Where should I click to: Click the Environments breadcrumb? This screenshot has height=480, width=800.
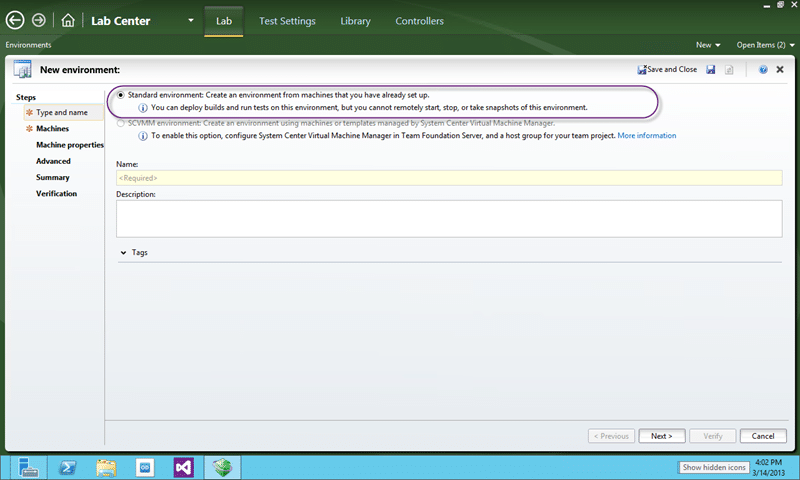tap(28, 45)
